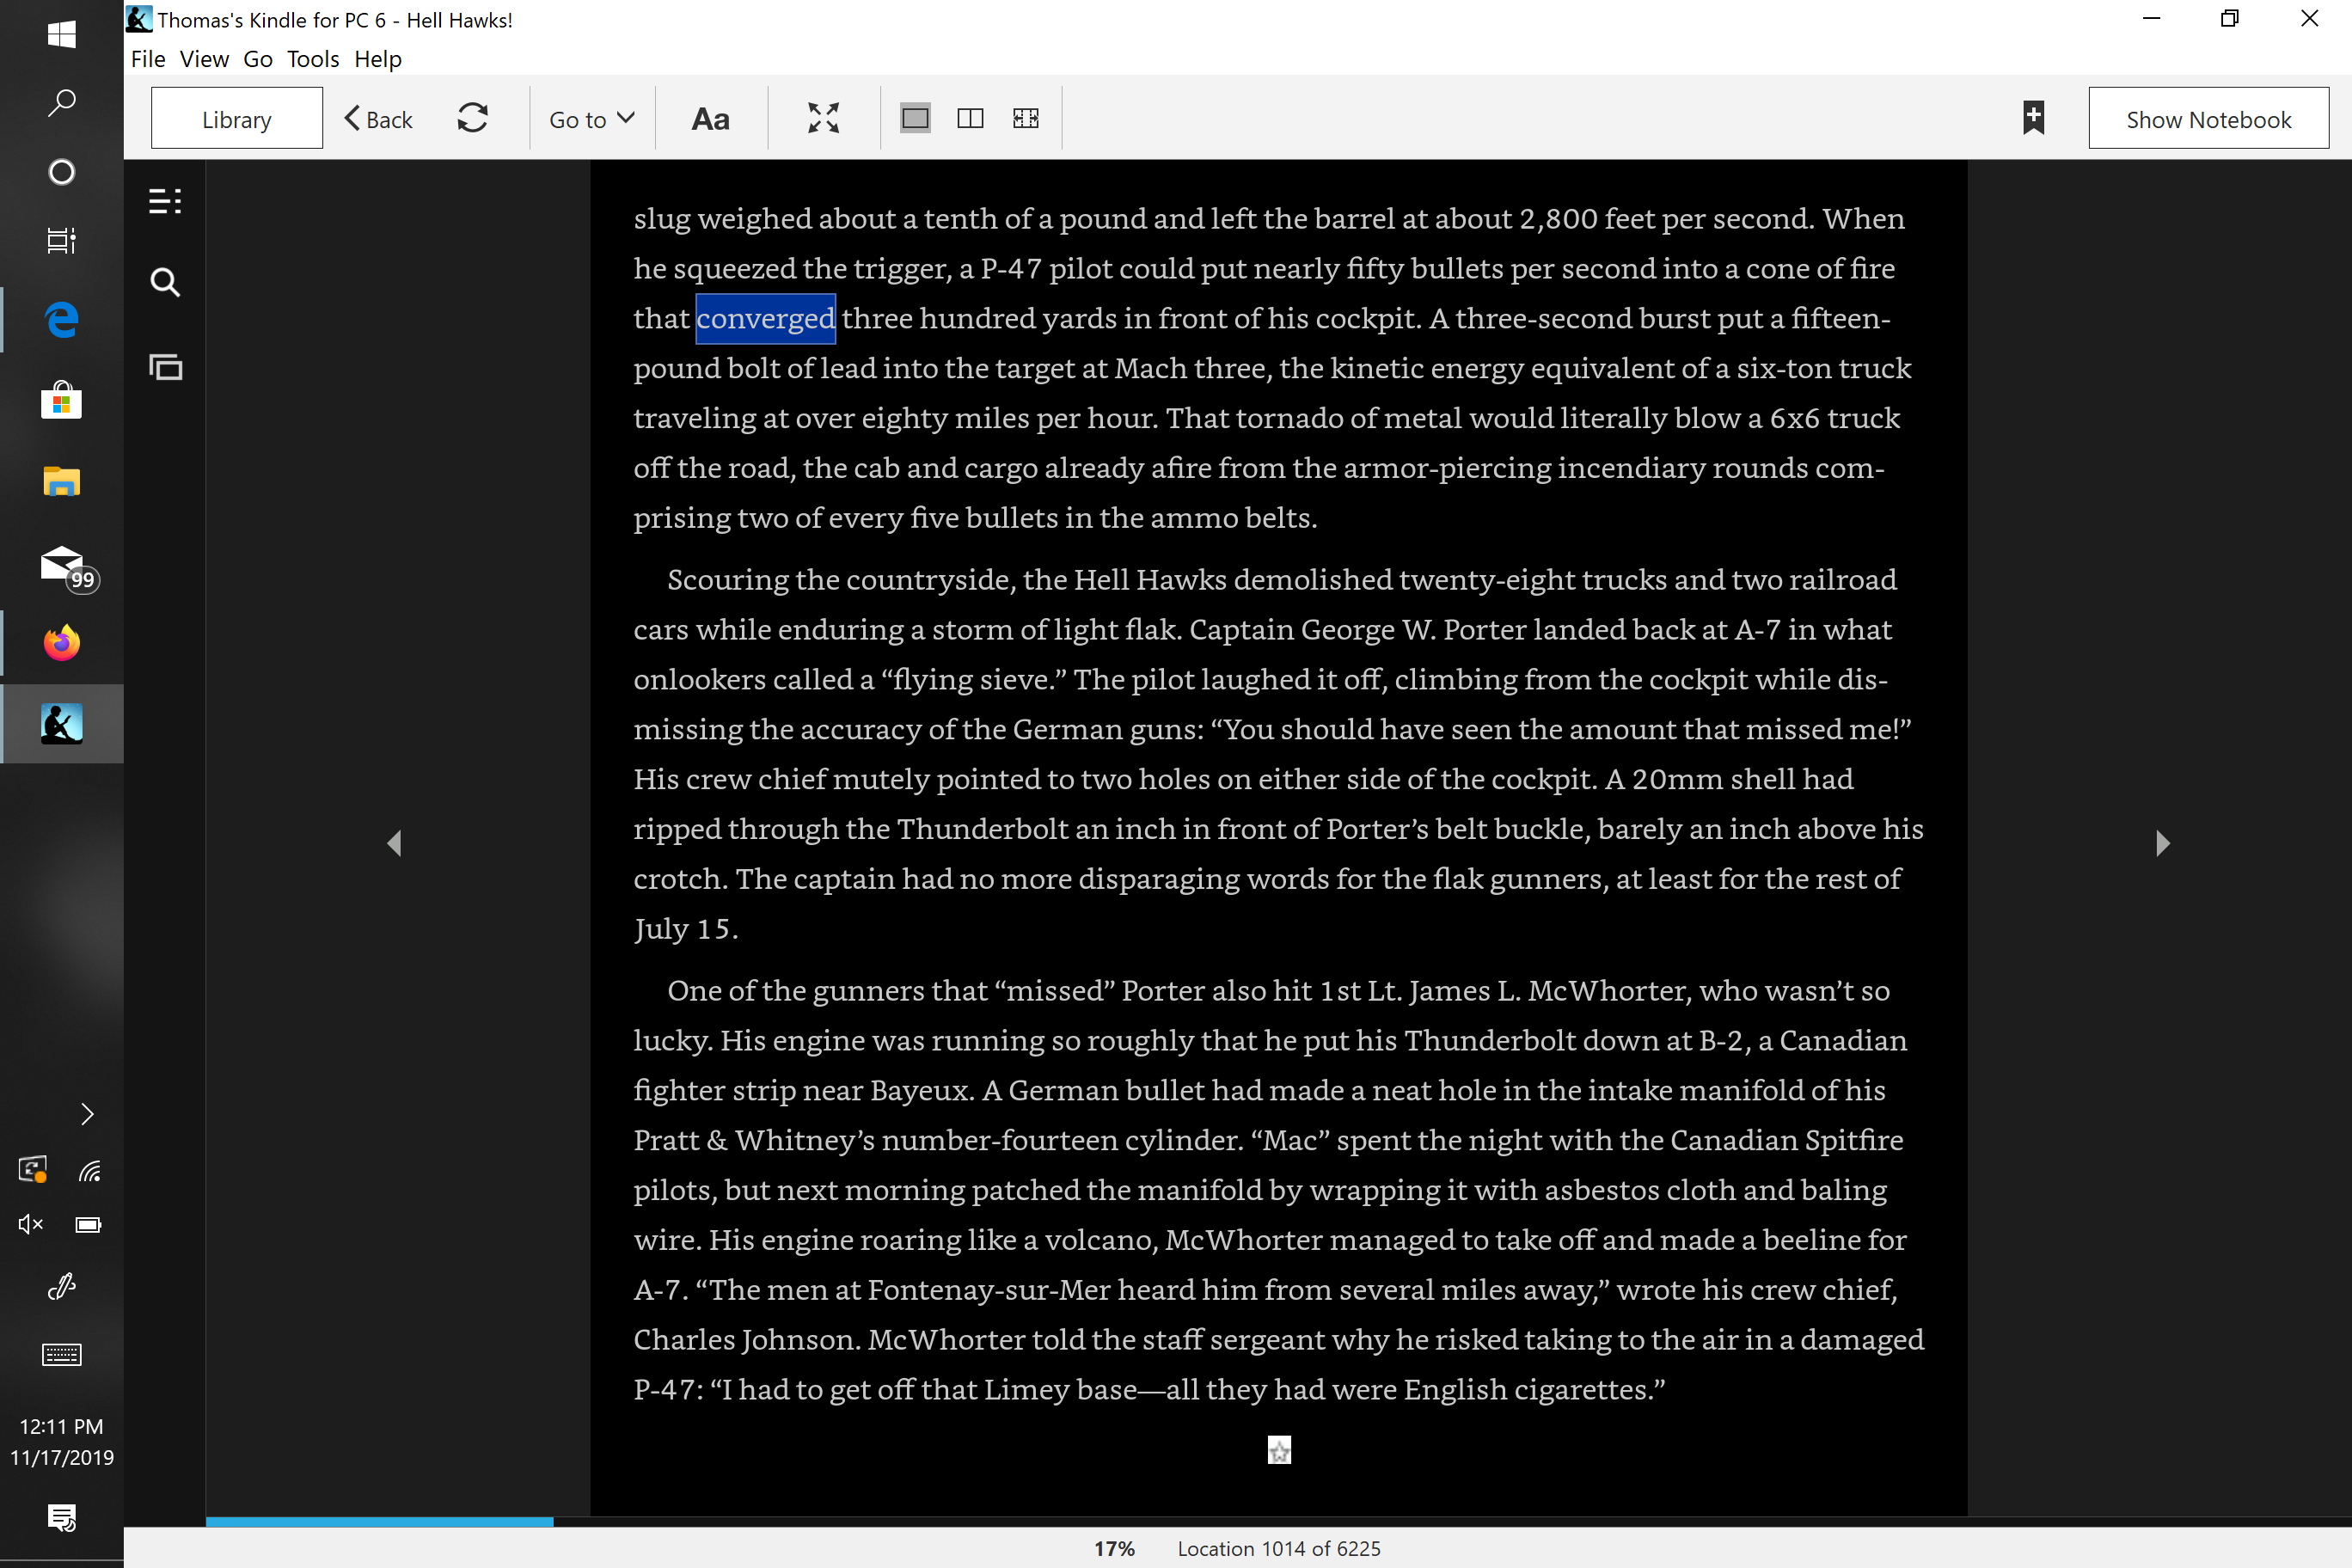Click Location 1014 of 6225 text
Screen dimensions: 2352x1568
(x=1279, y=1548)
